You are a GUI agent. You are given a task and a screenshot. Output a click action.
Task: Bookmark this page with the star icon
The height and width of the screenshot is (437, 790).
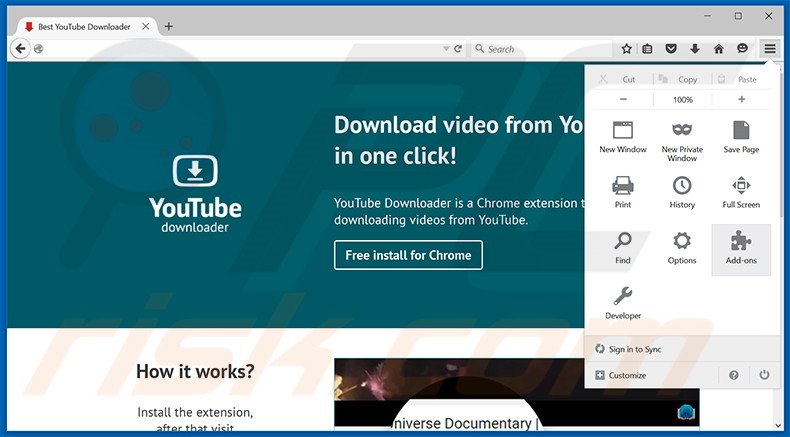(x=626, y=49)
